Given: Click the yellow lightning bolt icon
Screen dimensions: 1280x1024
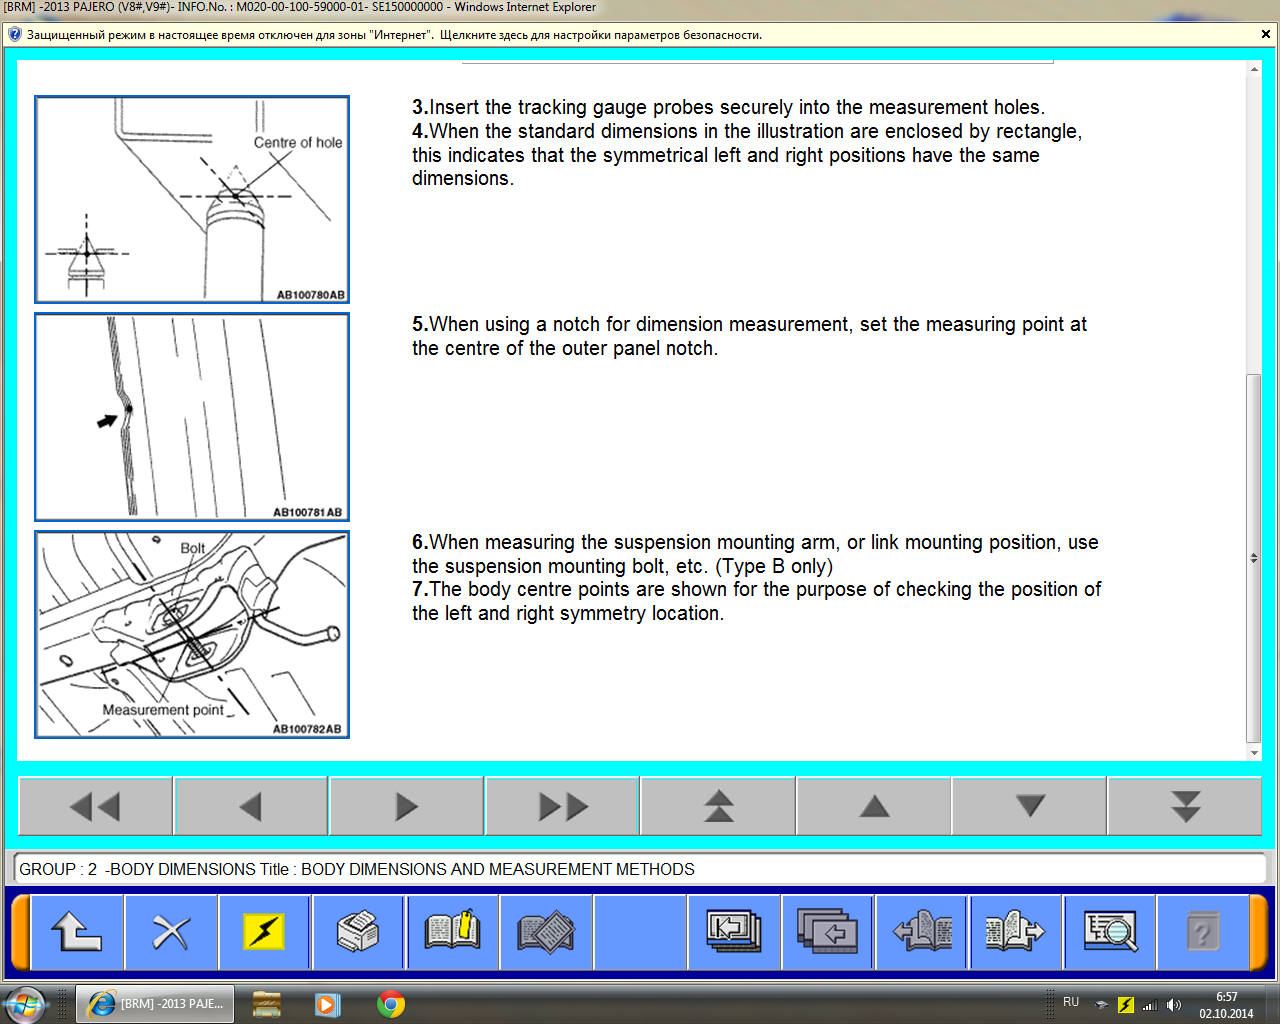Looking at the screenshot, I should point(264,932).
